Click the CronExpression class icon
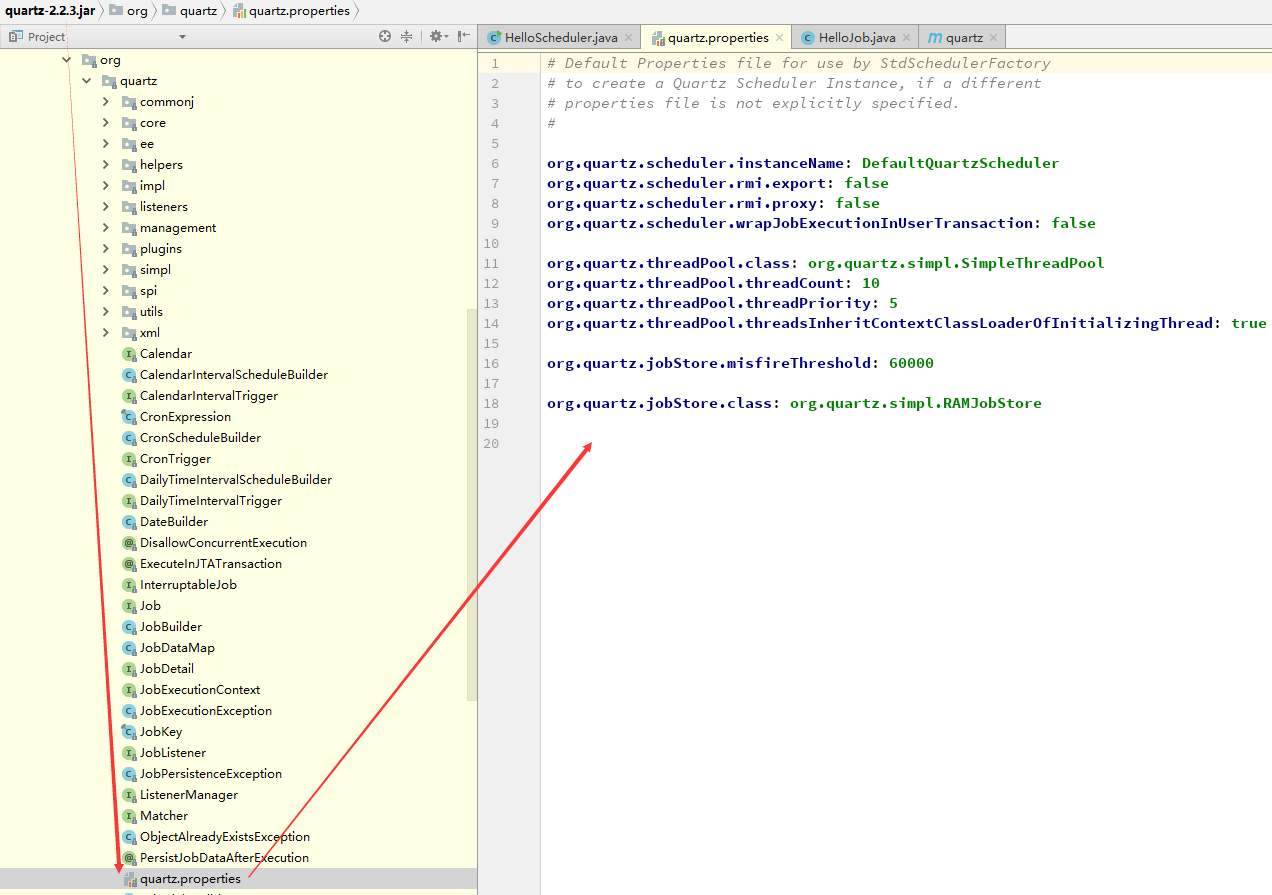 click(x=129, y=417)
